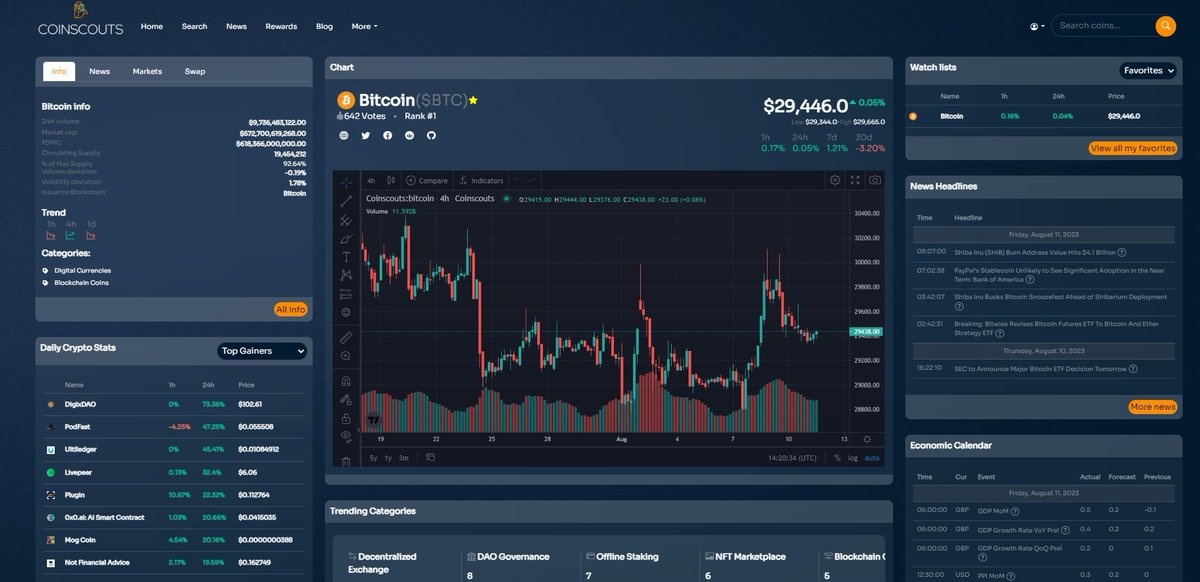1200x582 pixels.
Task: Open Bitcoin in the watch list
Action: pyautogui.click(x=1044, y=116)
